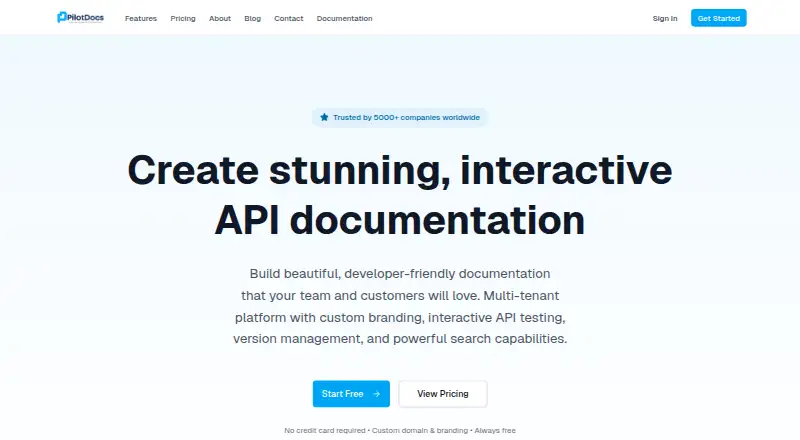The image size is (800, 440).
Task: Click the arrow icon in Start Free
Action: point(377,394)
